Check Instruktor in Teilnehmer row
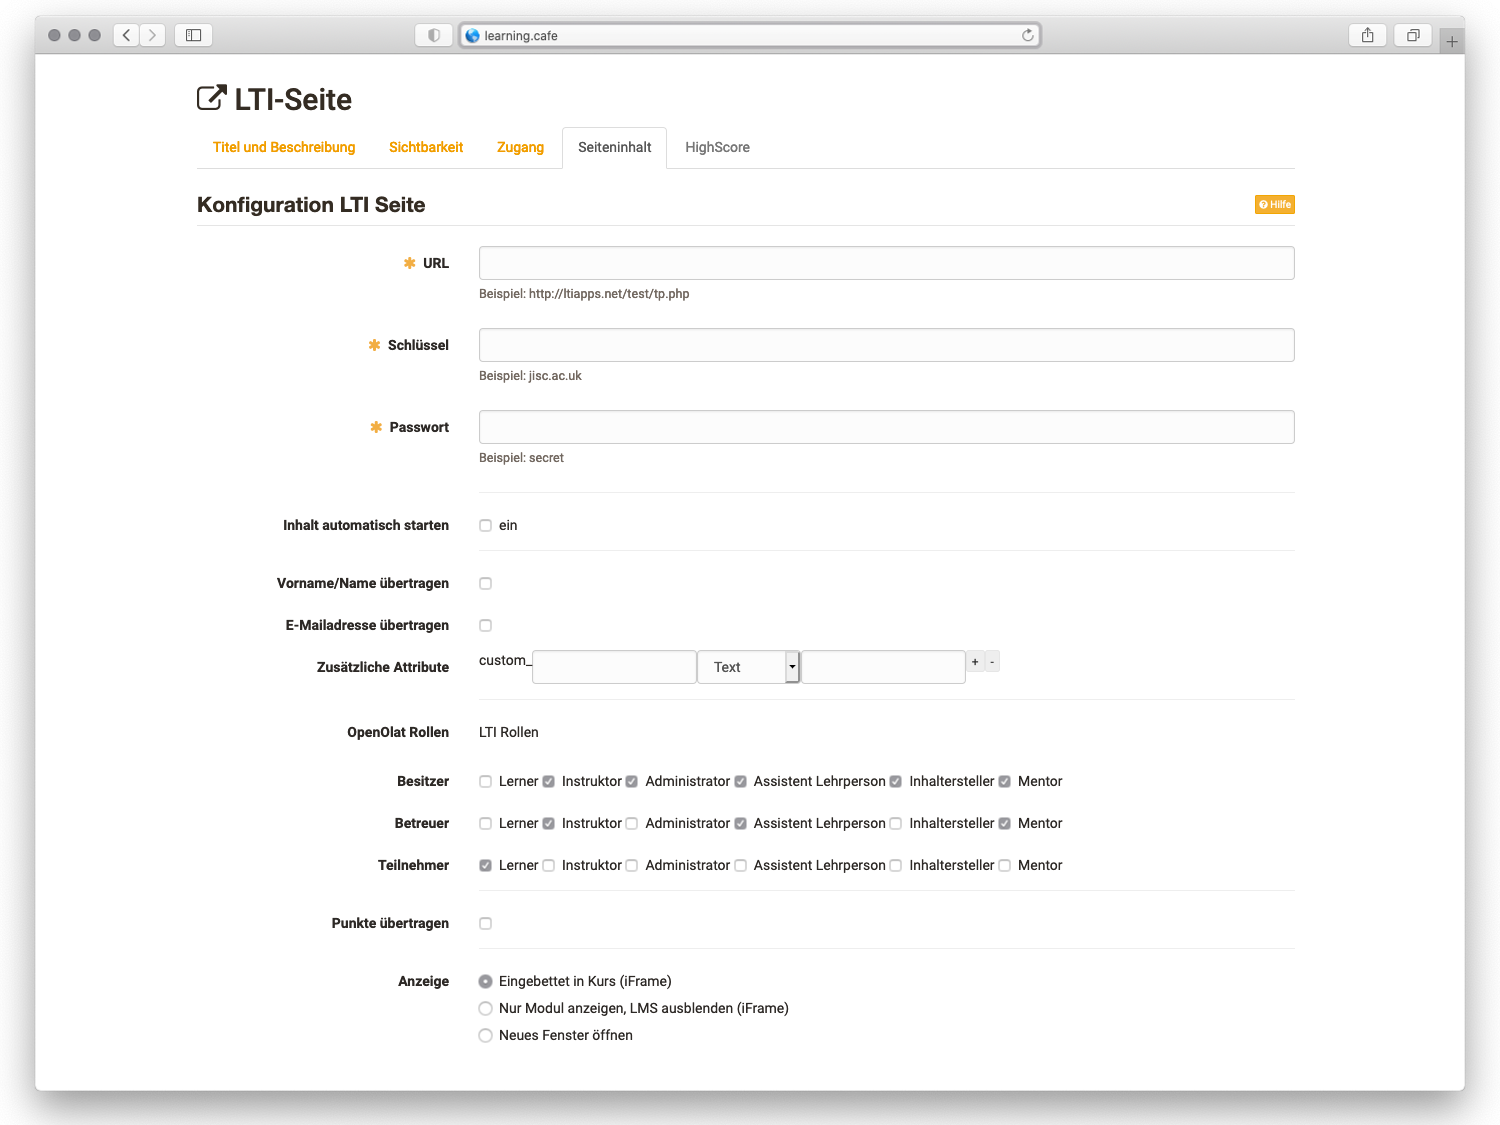This screenshot has width=1500, height=1125. [x=548, y=865]
